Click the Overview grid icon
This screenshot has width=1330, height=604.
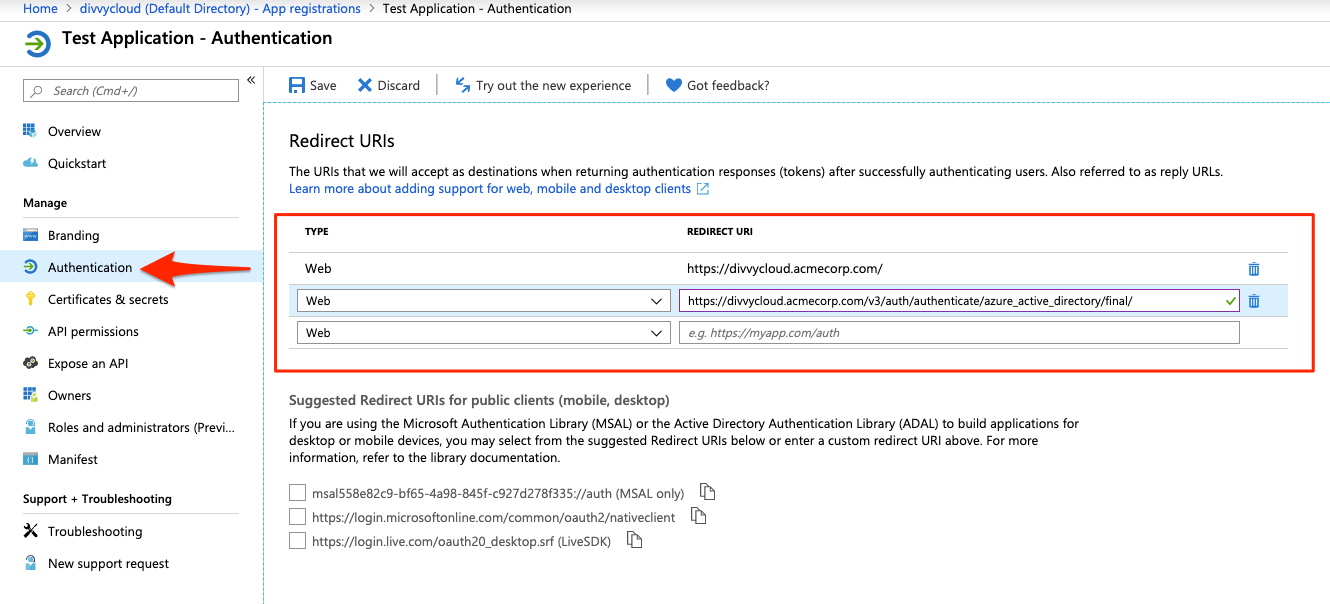coord(30,131)
